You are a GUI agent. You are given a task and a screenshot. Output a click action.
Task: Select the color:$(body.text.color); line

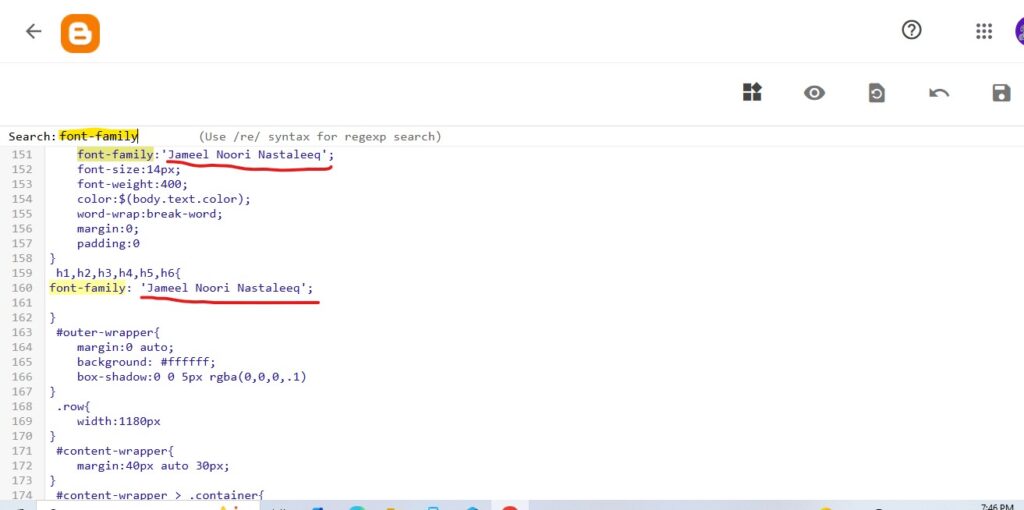(163, 199)
